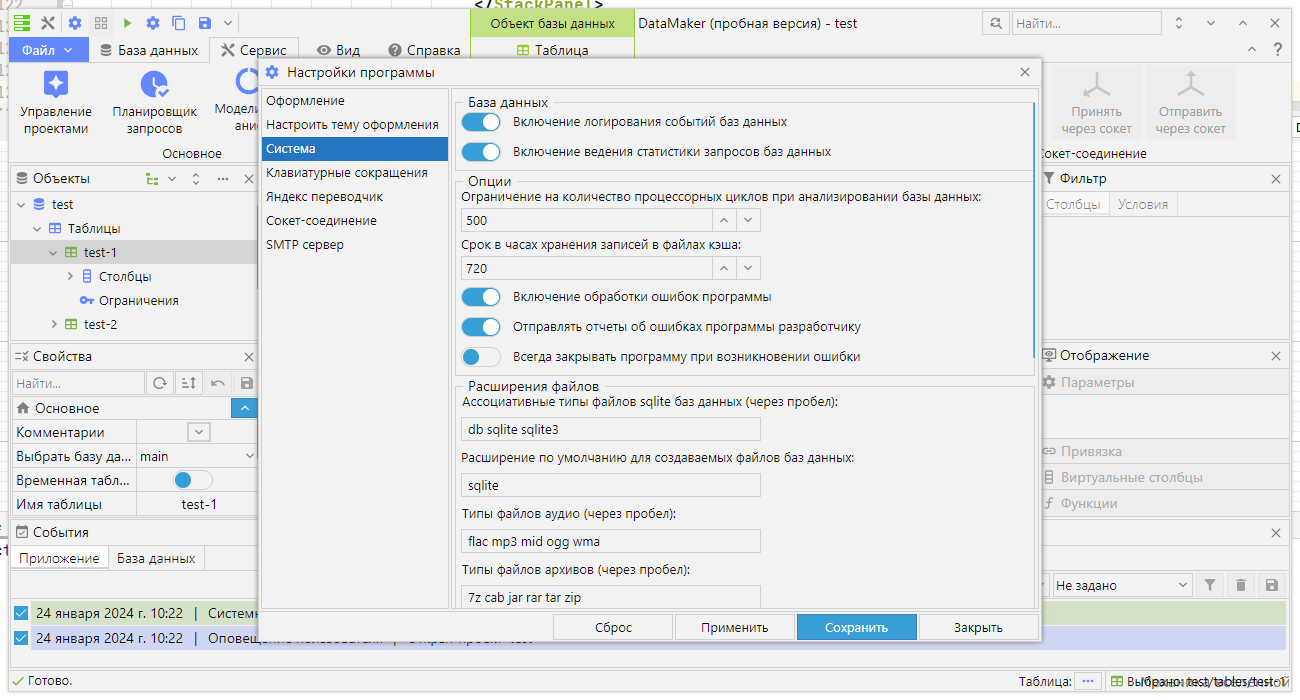This screenshot has height=700, width=1300.
Task: Select the Таблица contextual tab
Action: (552, 50)
